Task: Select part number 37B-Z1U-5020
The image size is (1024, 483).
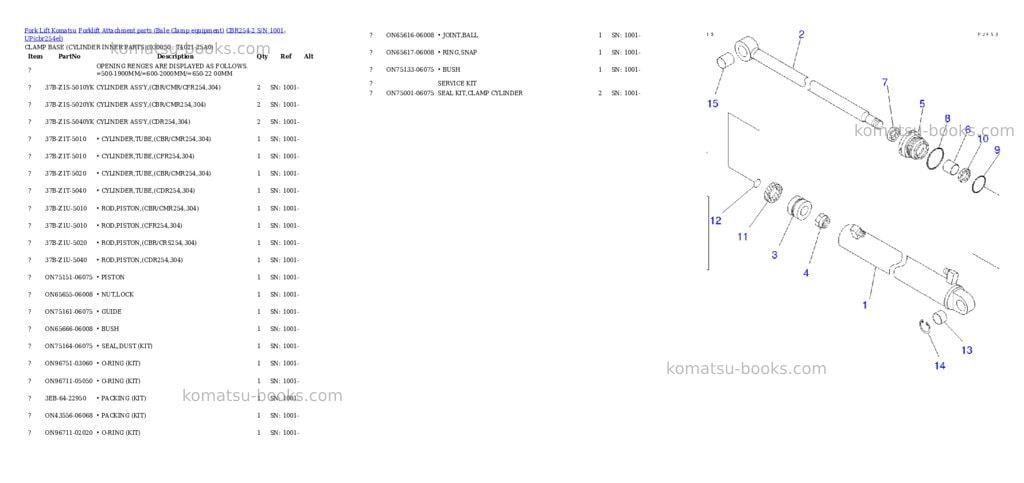Action: click(65, 243)
